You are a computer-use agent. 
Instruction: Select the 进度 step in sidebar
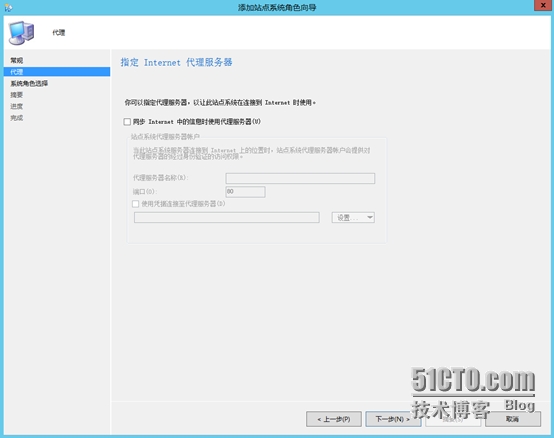(x=17, y=106)
